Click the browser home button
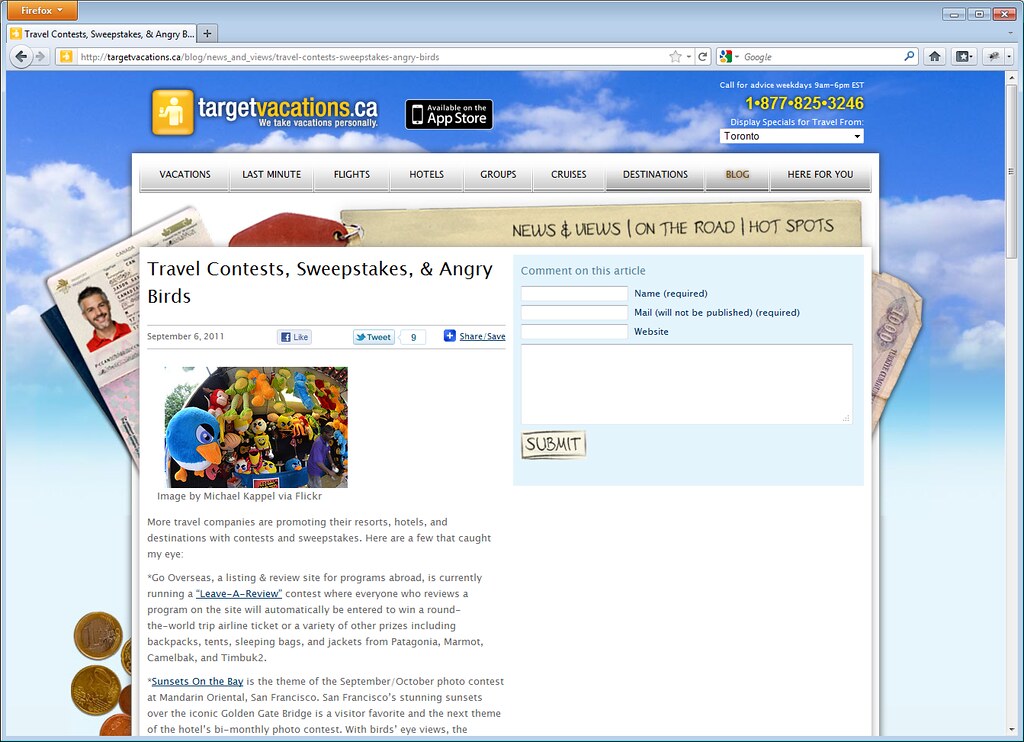The image size is (1024, 742). [x=935, y=57]
